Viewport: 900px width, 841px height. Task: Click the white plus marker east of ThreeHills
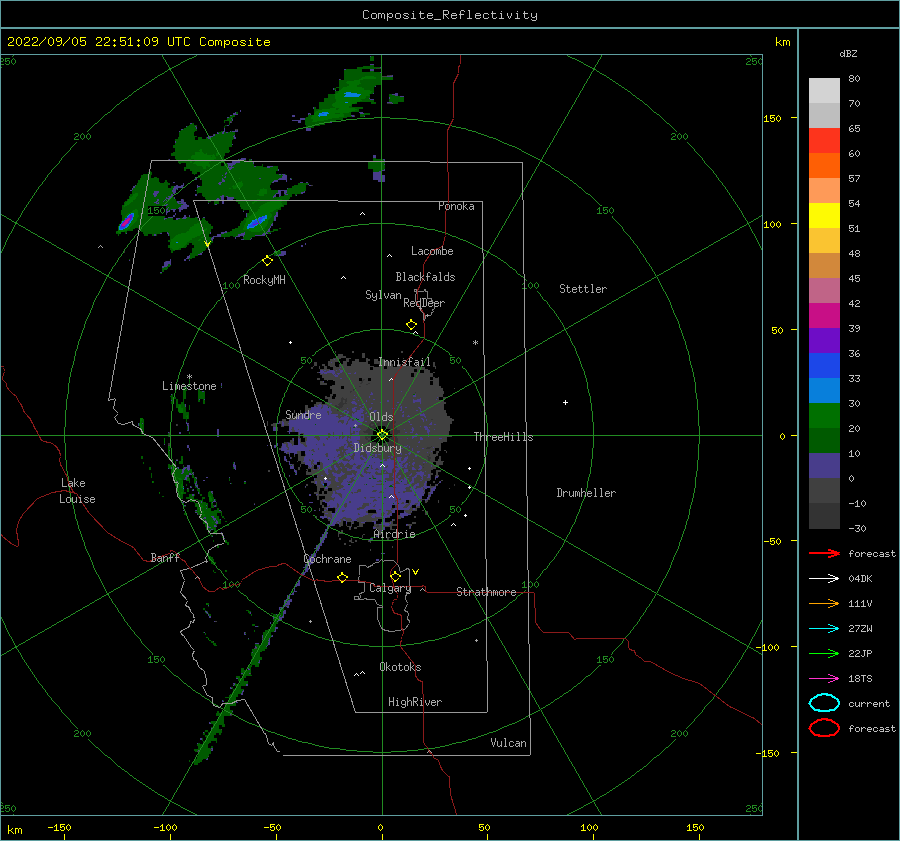coord(565,402)
